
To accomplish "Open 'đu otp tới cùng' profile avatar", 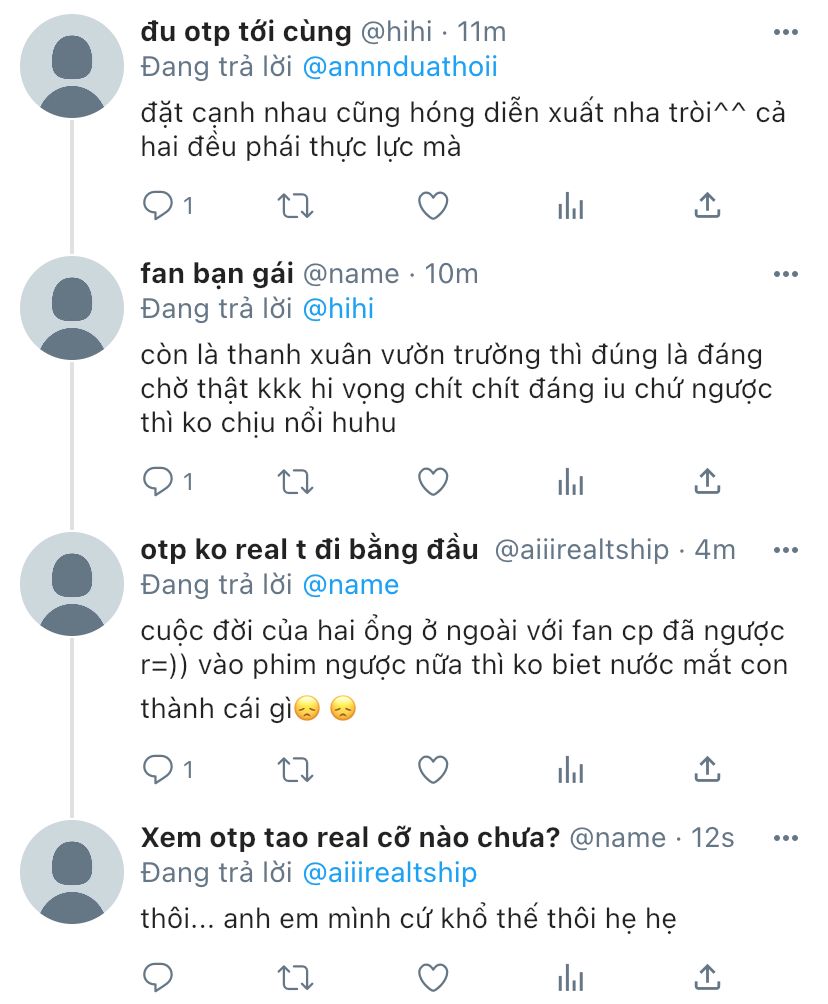I will pyautogui.click(x=72, y=66).
